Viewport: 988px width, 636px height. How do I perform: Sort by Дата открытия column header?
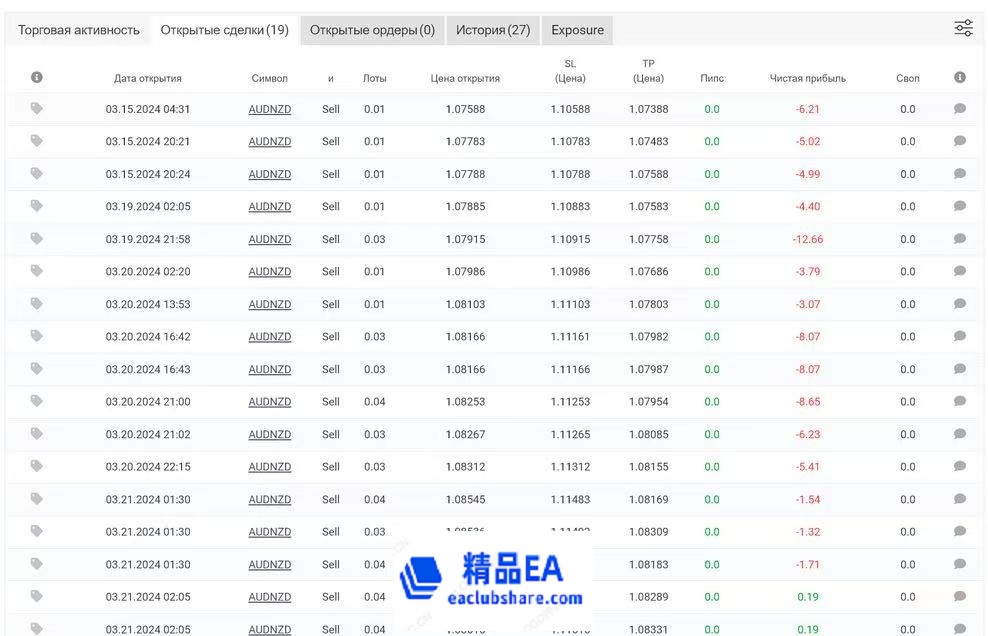point(148,78)
